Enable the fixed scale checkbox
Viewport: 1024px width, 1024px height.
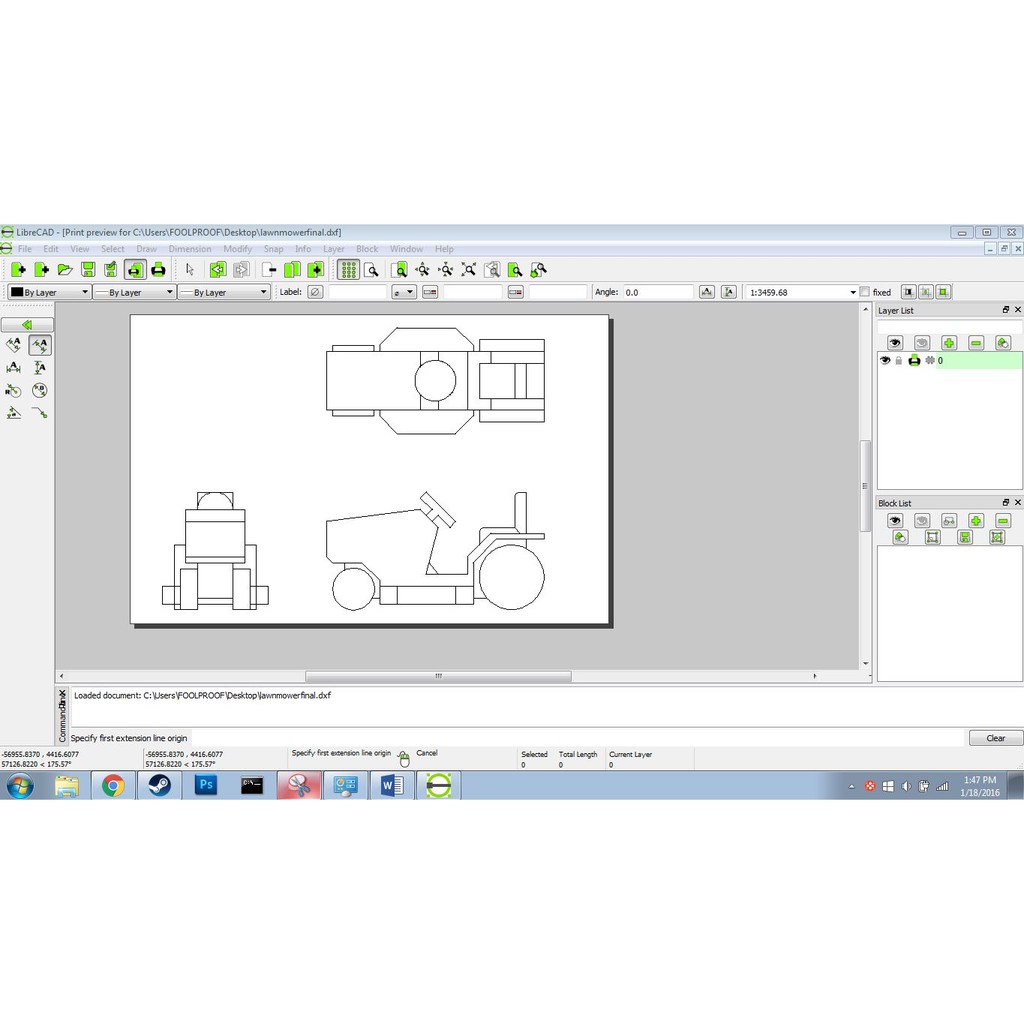(865, 292)
